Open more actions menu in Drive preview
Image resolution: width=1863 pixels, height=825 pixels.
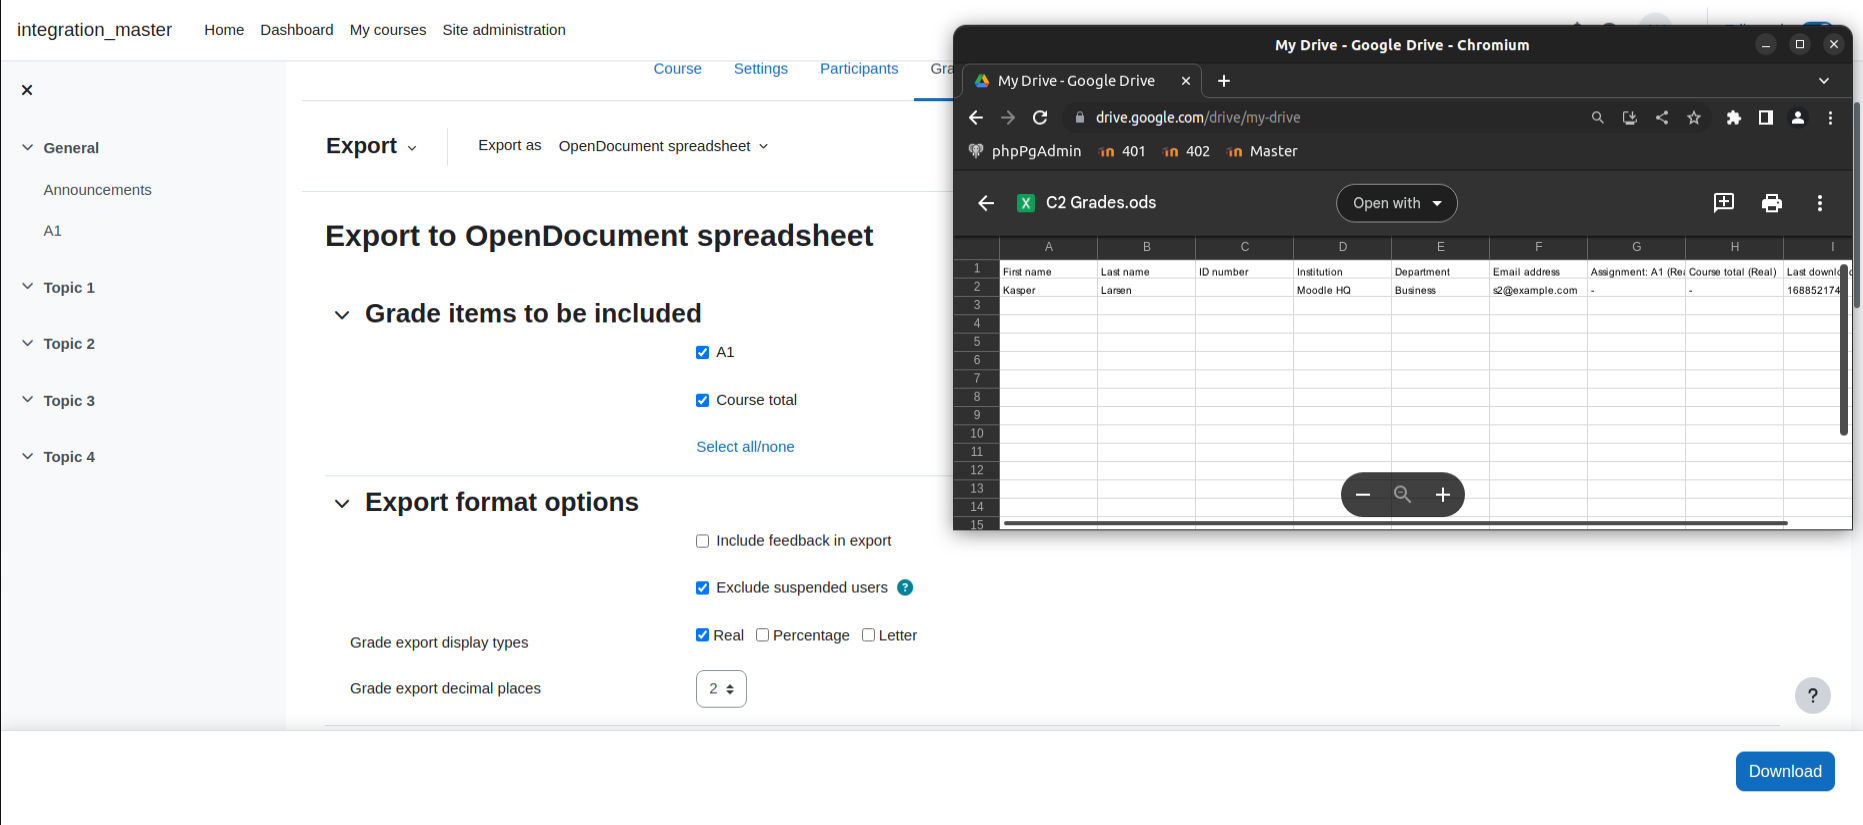coord(1820,203)
